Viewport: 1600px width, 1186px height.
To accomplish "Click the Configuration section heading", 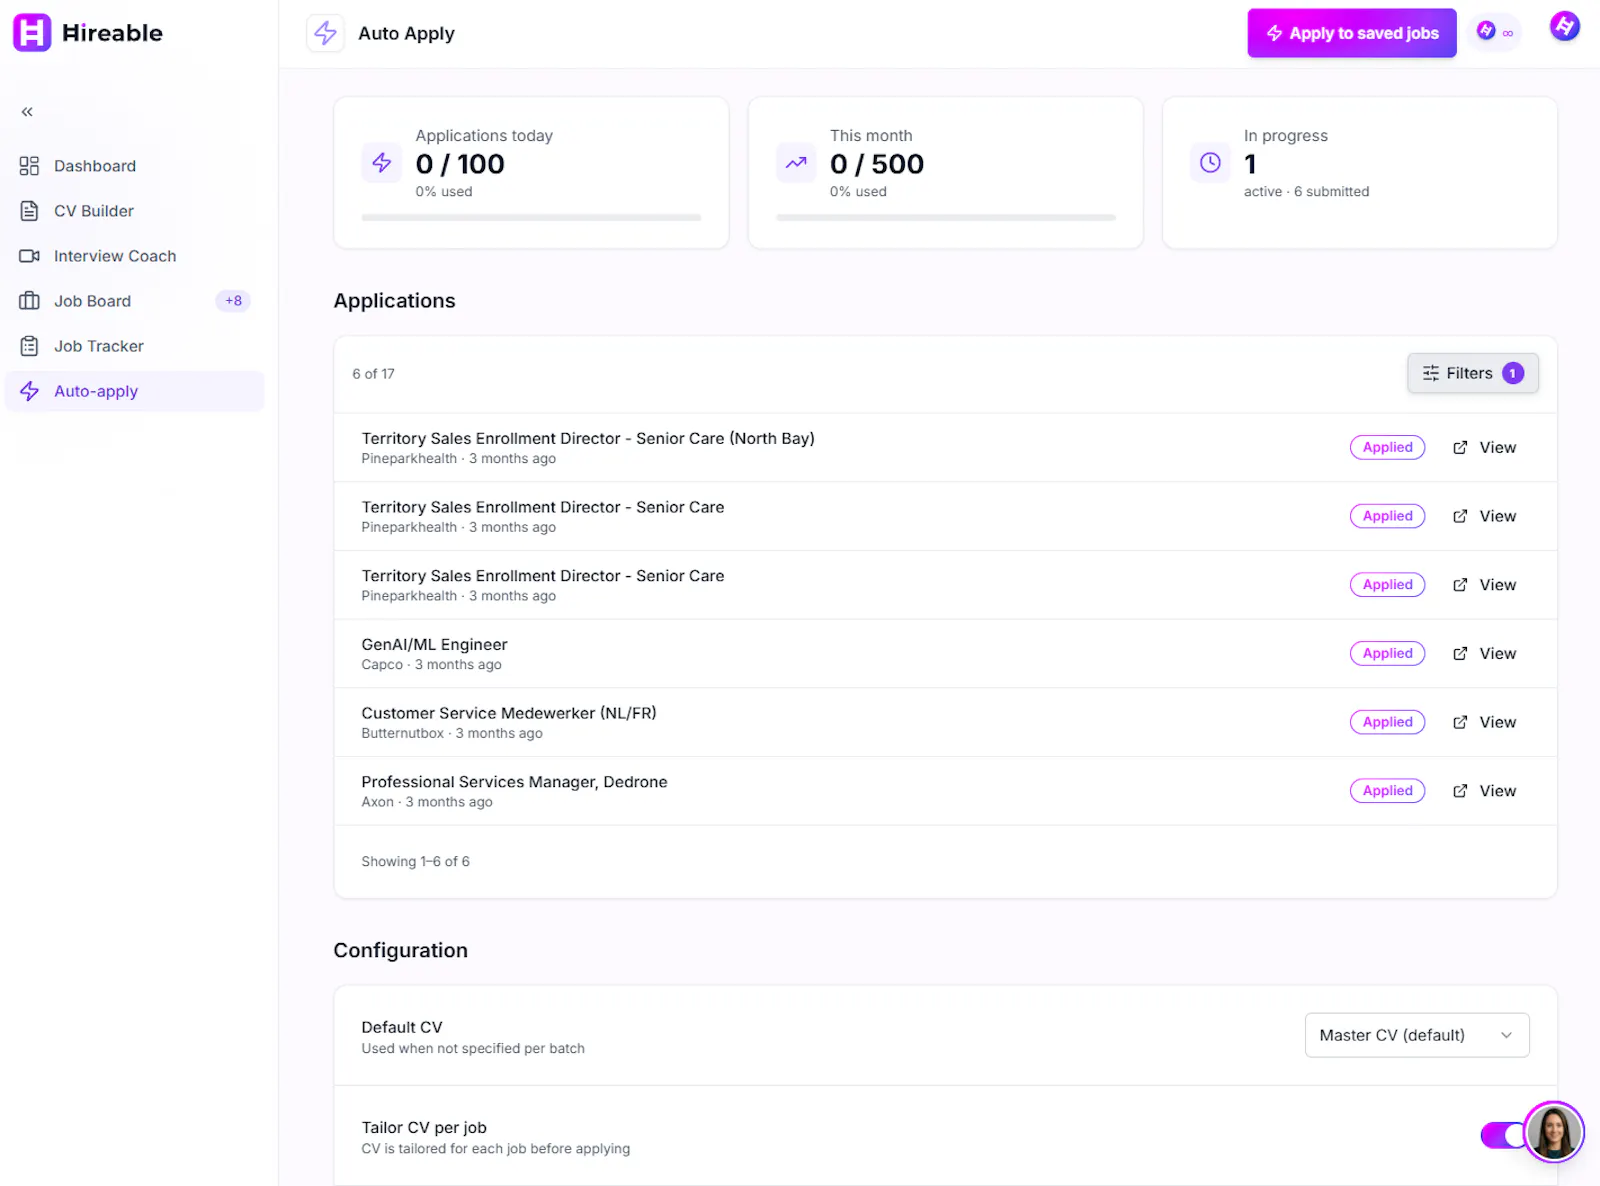I will pos(400,951).
